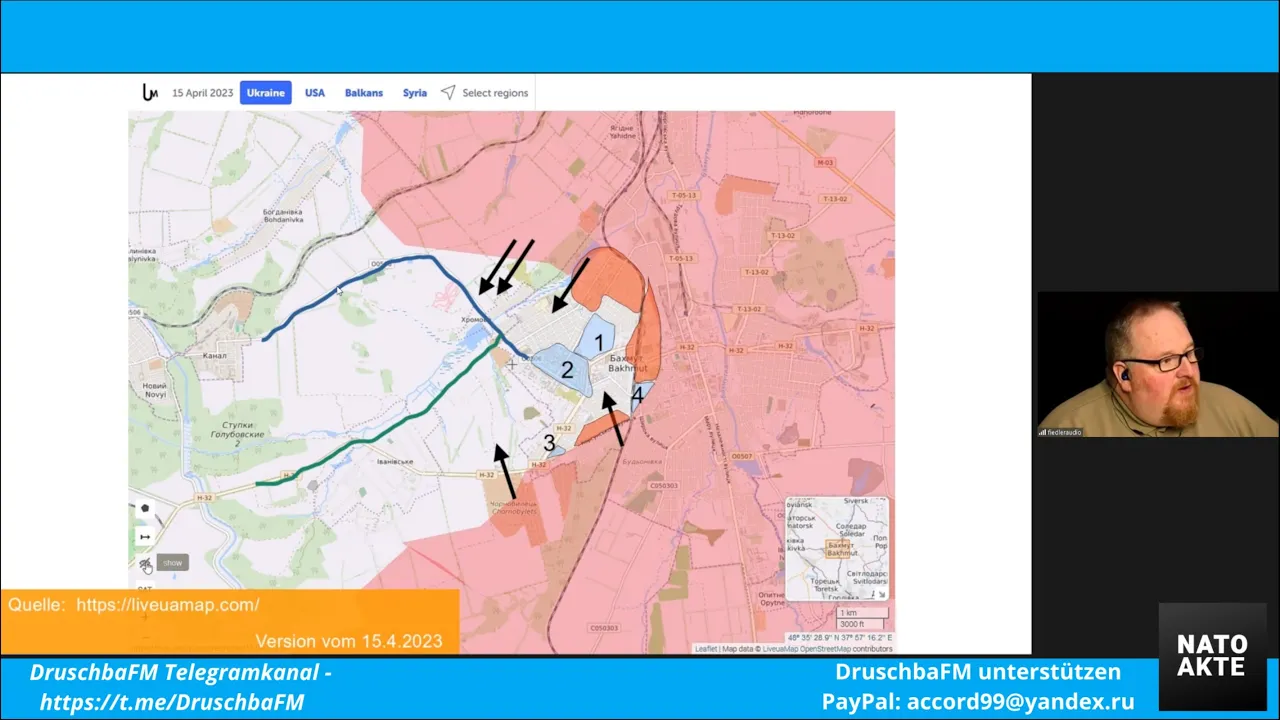This screenshot has height=720, width=1280.
Task: Click the NATO AKTE logo
Action: pos(1211,656)
